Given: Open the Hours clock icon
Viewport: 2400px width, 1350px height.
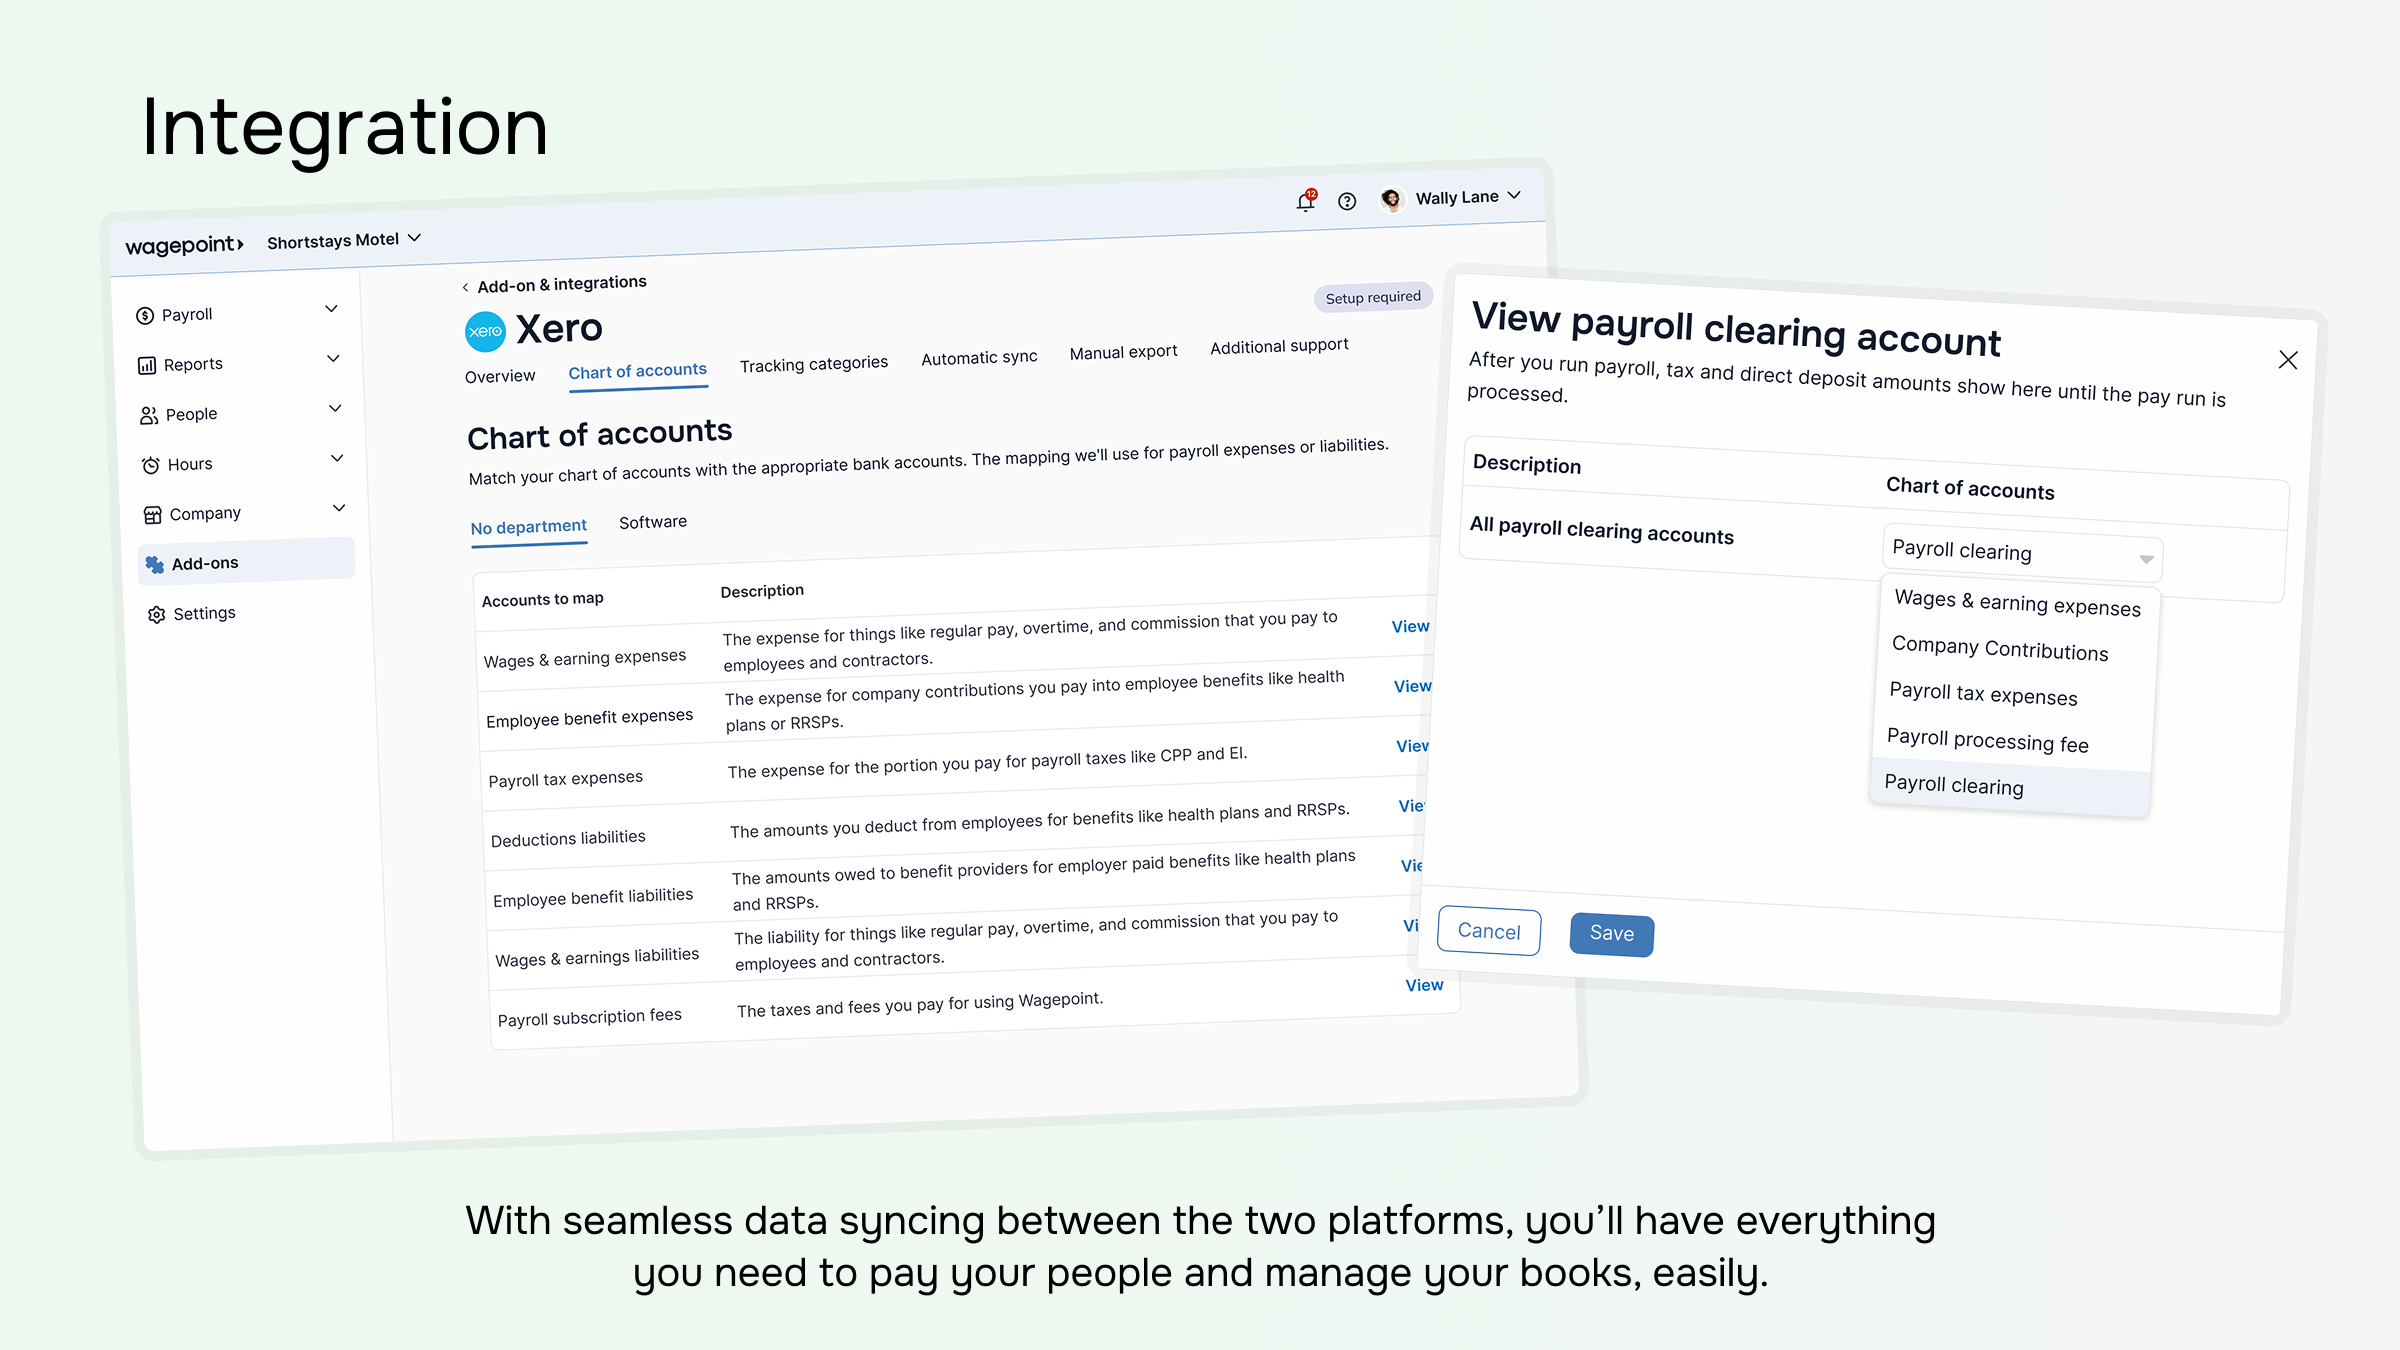Looking at the screenshot, I should coord(149,463).
